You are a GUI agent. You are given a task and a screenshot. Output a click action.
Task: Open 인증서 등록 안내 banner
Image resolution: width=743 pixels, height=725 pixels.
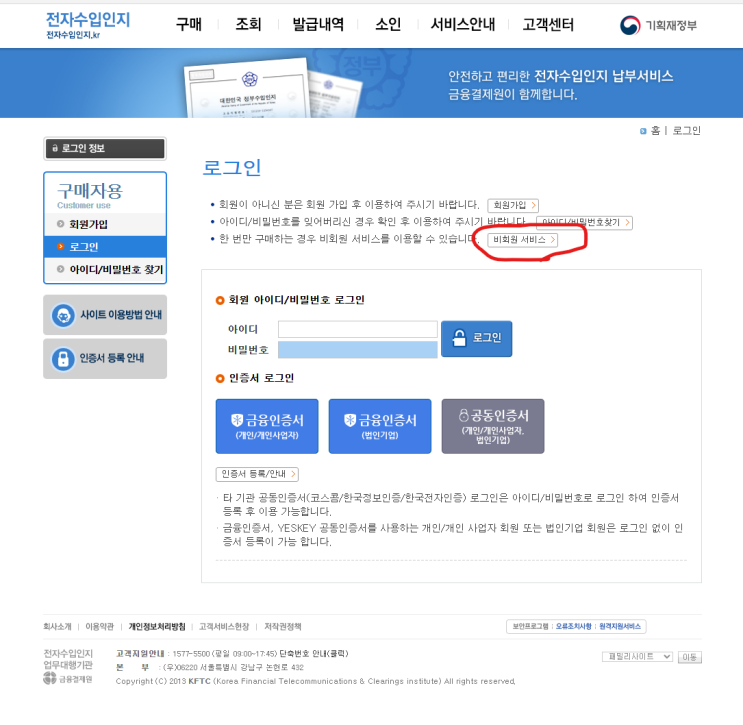(105, 358)
